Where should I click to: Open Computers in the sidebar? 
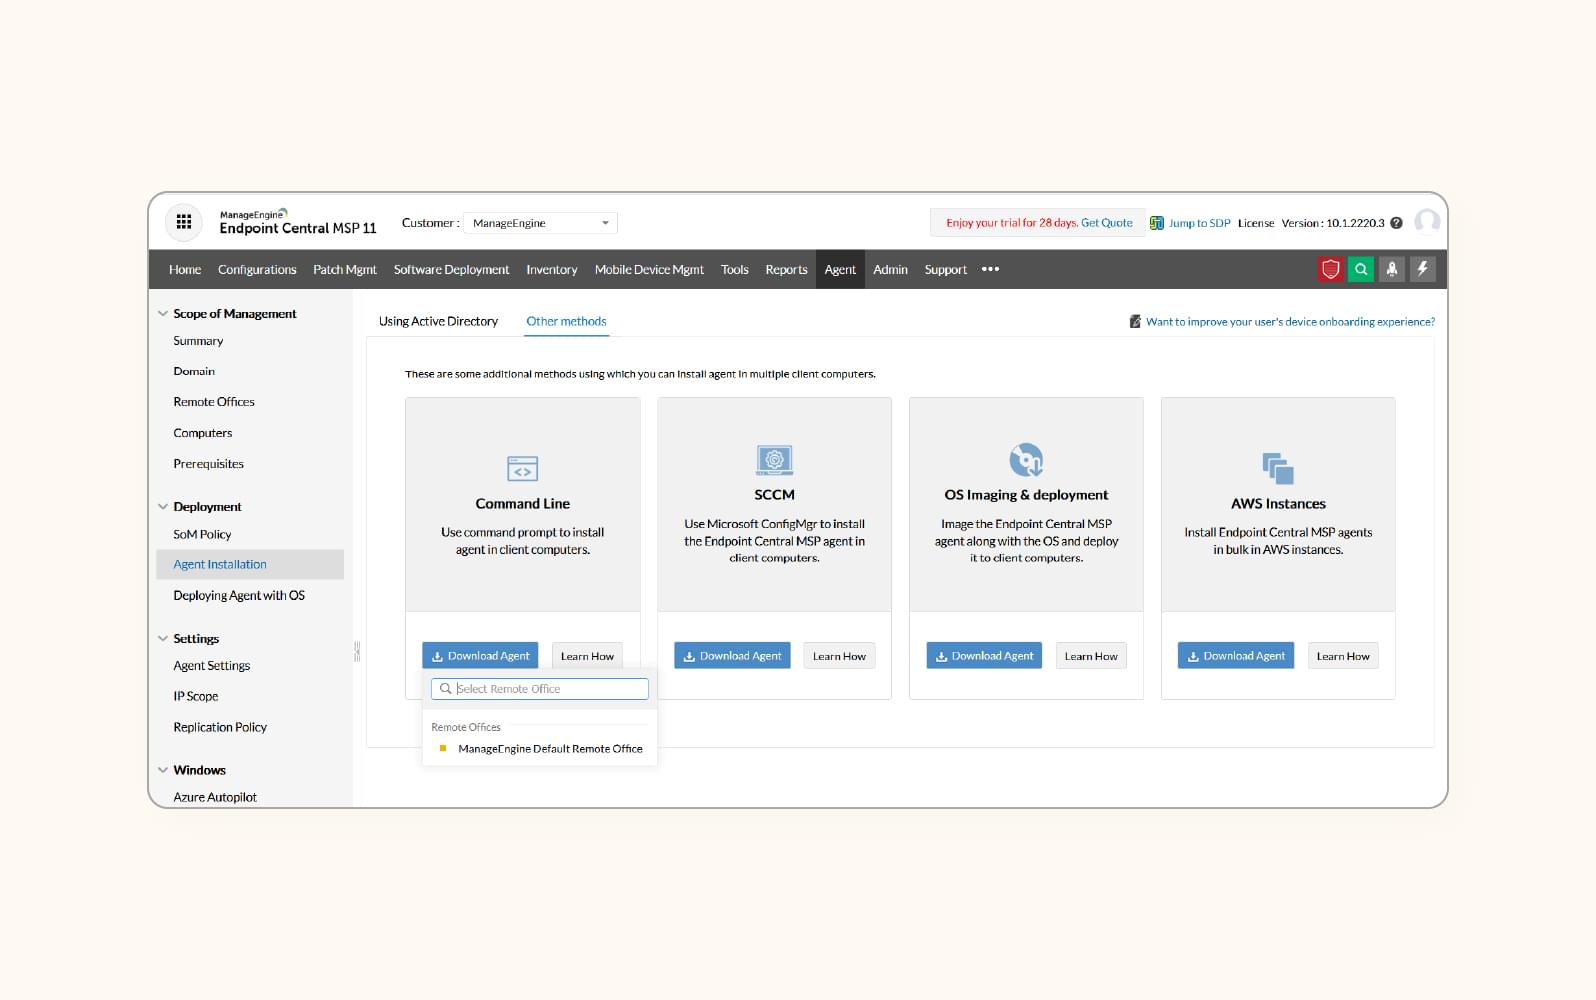coord(203,433)
